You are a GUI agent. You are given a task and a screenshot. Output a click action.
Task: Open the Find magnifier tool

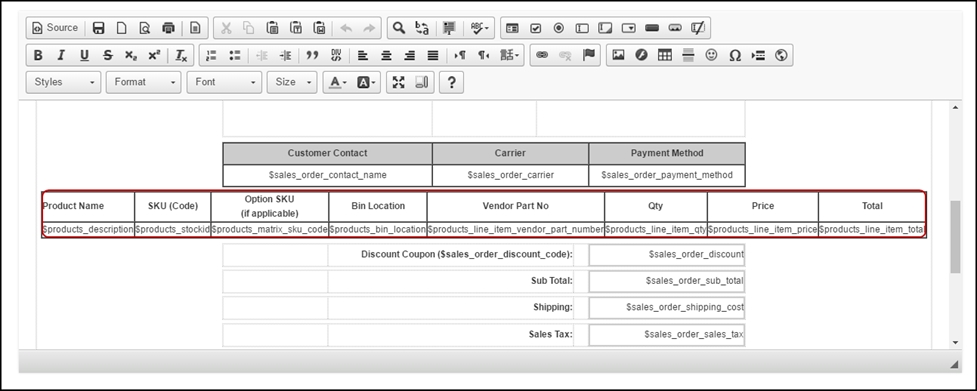tap(399, 28)
